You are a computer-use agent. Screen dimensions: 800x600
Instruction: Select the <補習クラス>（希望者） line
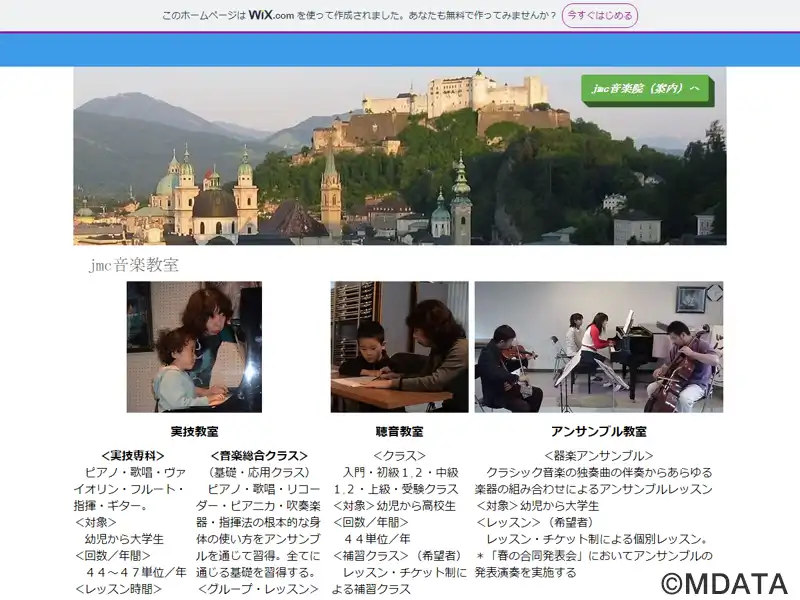[x=397, y=556]
